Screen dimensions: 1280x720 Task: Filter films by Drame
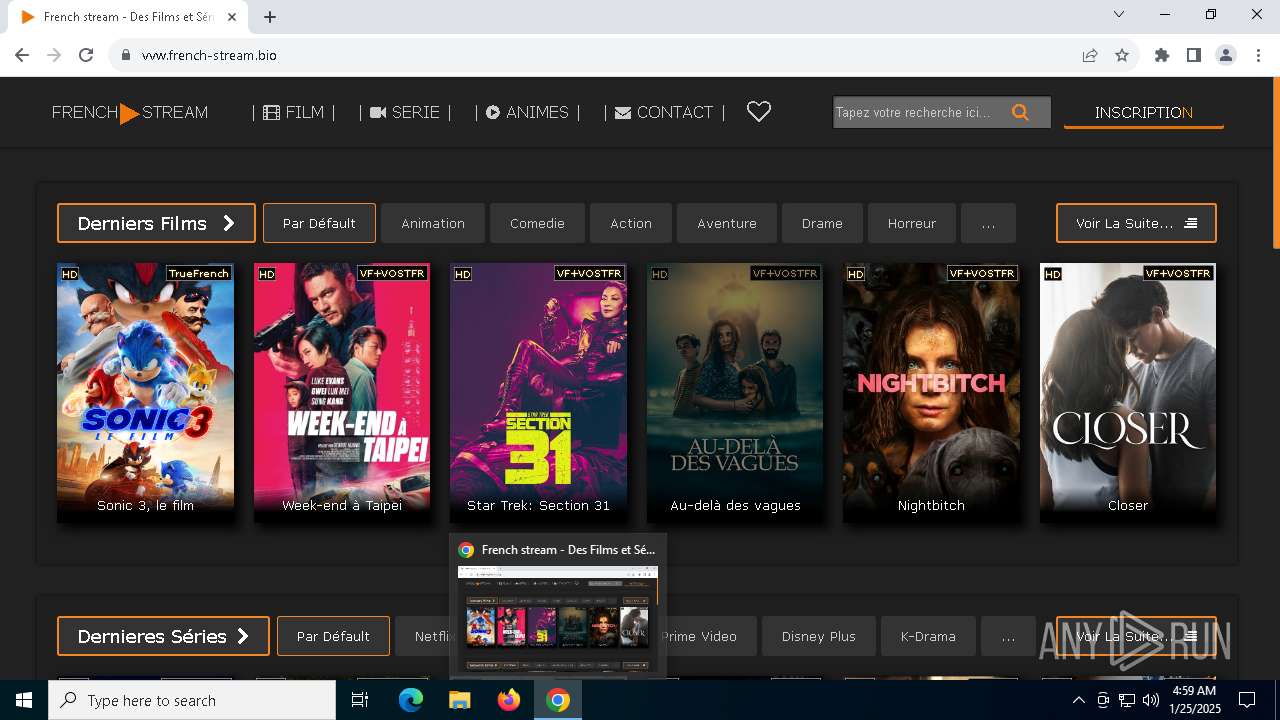pyautogui.click(x=822, y=223)
